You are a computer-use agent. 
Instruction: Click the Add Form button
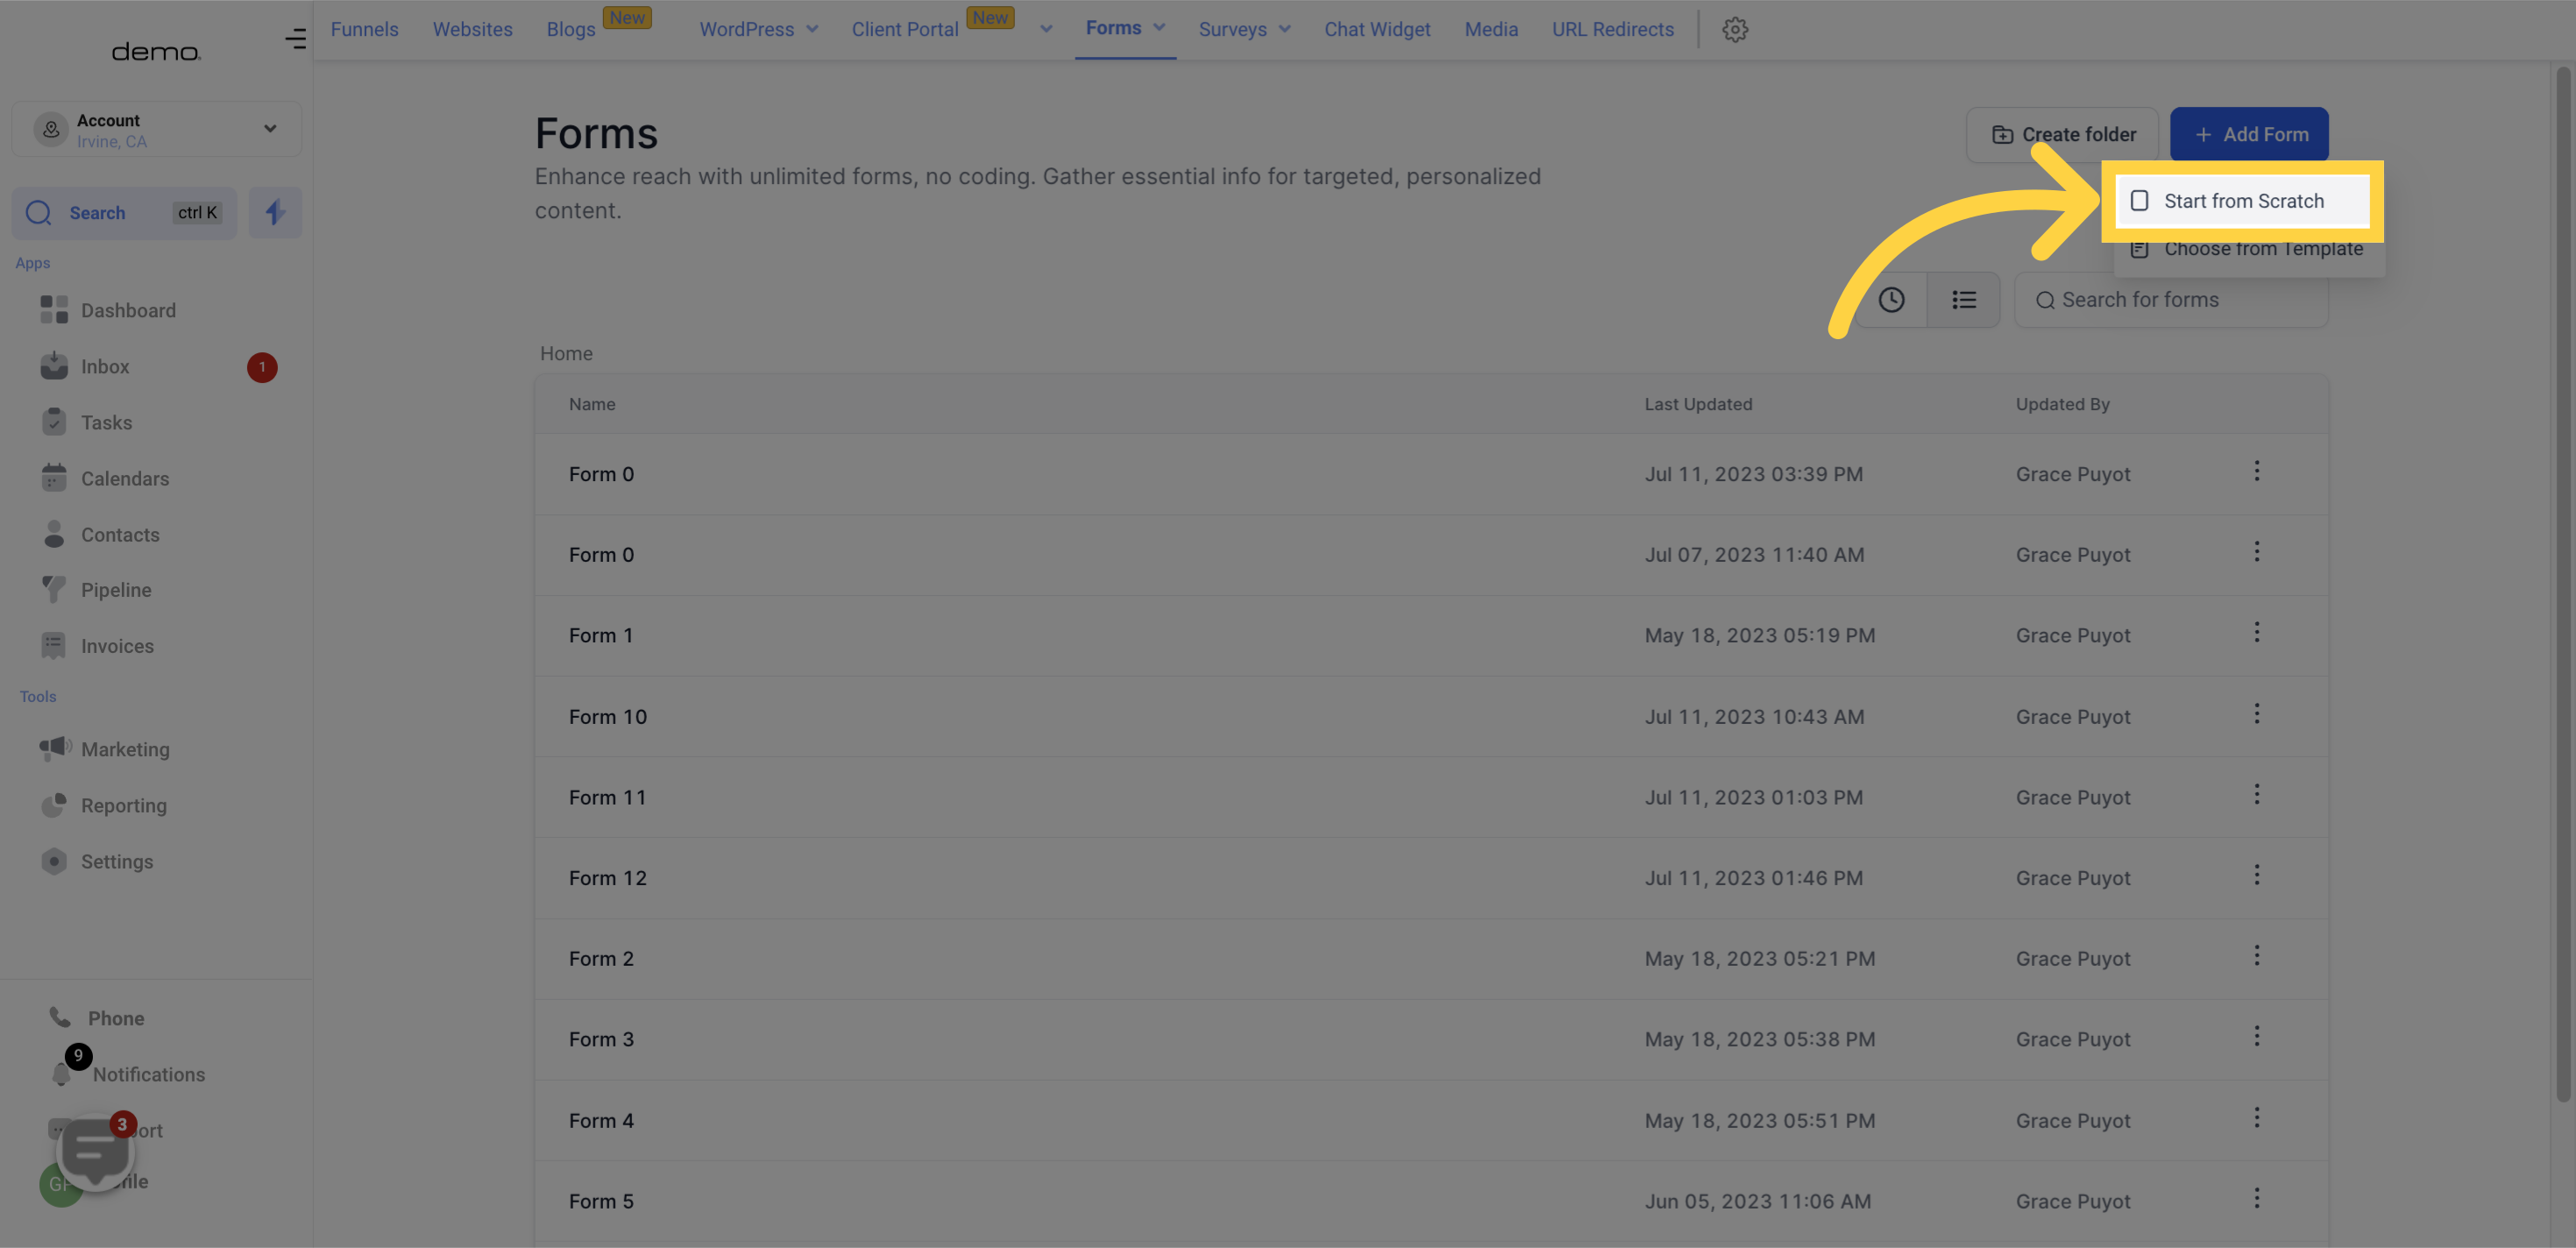pyautogui.click(x=2249, y=135)
